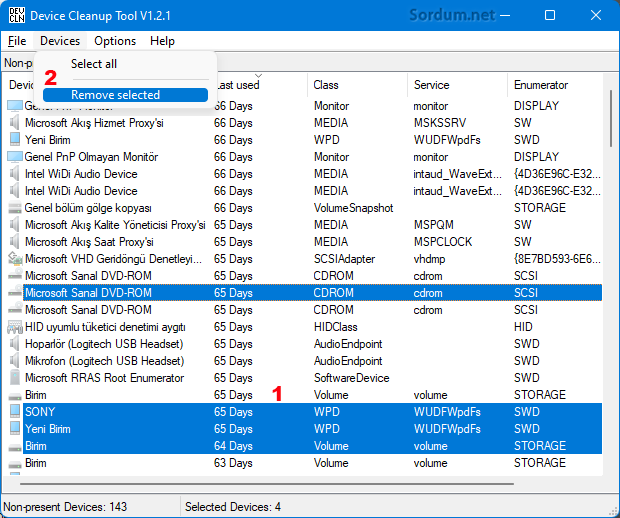Open the Help menu
This screenshot has width=620, height=518.
162,41
